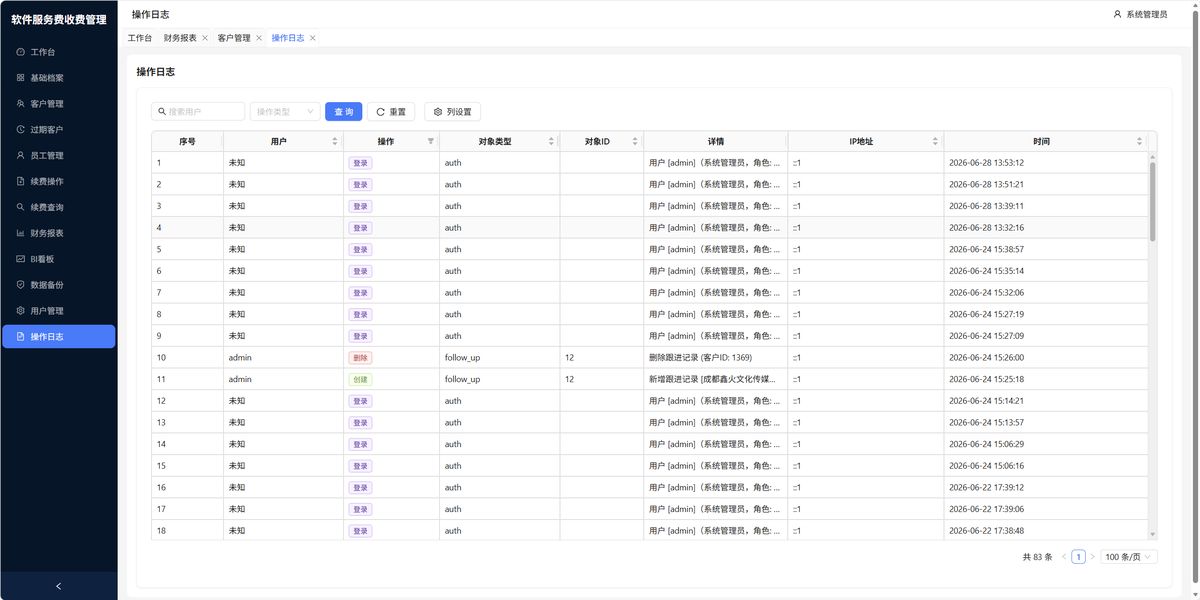Click the table vertical scrollbar

tap(1152, 200)
